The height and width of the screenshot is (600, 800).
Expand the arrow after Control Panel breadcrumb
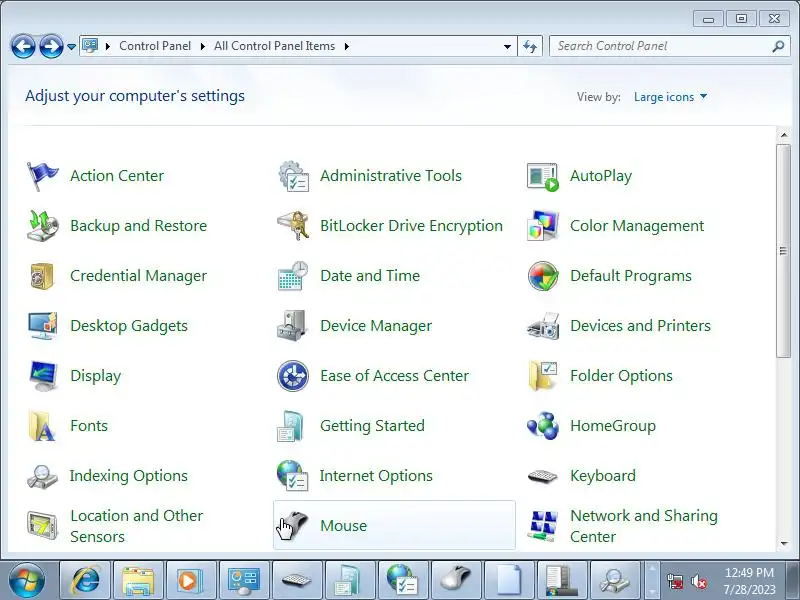pyautogui.click(x=203, y=46)
